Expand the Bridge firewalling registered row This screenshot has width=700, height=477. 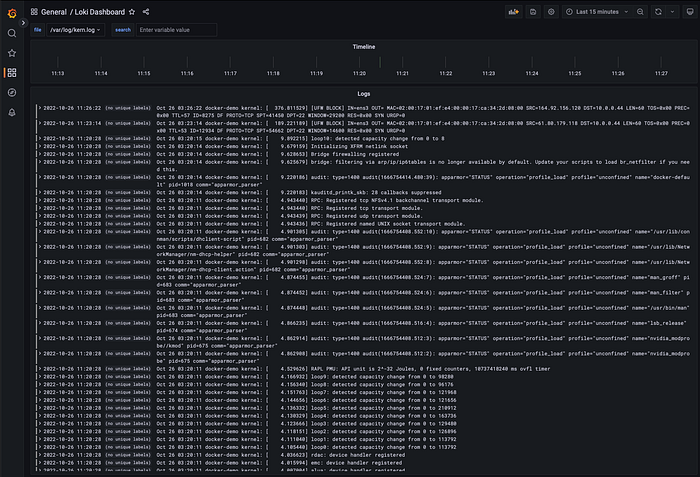40,154
